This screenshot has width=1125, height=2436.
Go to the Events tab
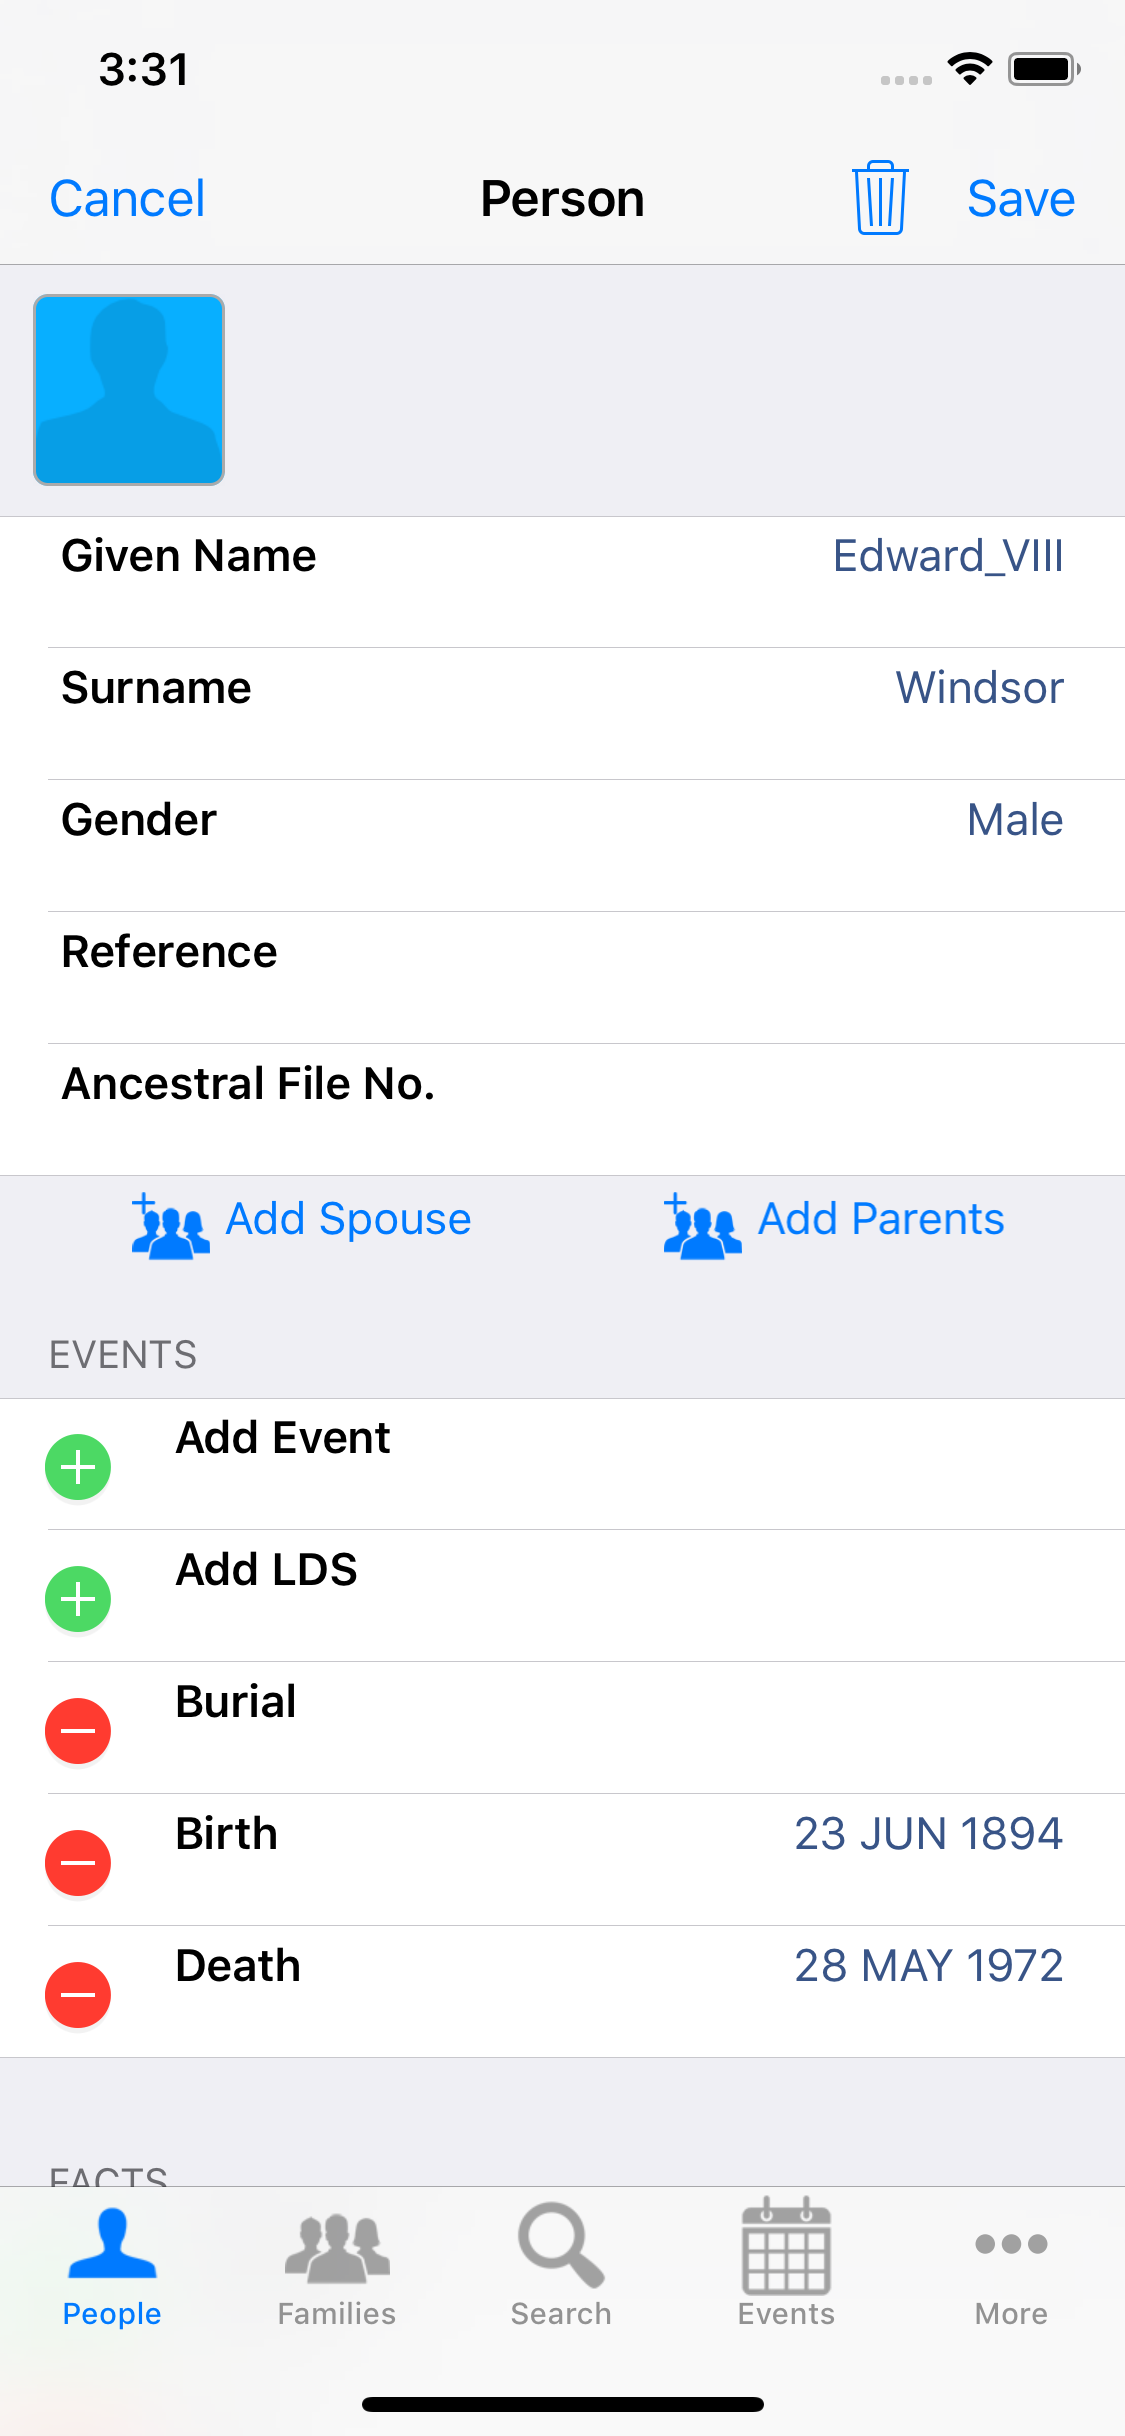786,2265
